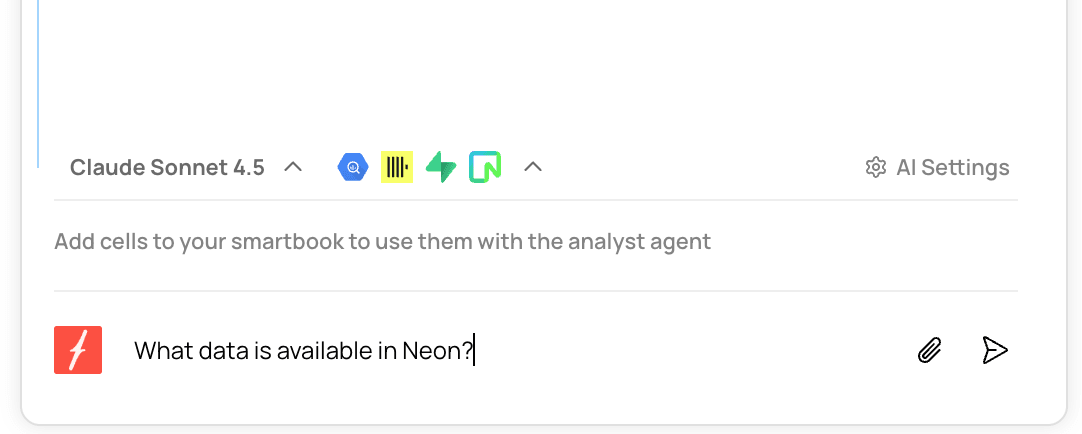Focus the prompt input after the question mark
1082x434 pixels.
[600, 351]
